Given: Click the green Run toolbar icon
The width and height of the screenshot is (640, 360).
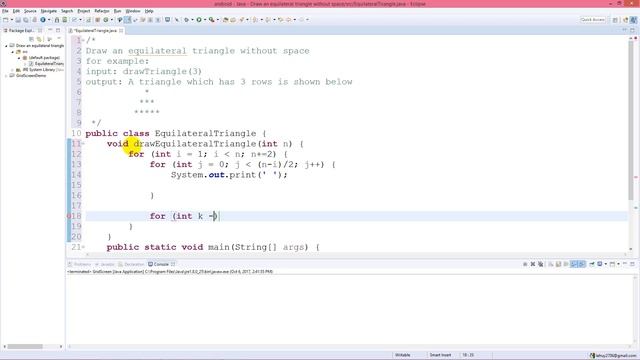Looking at the screenshot, I should [199, 20].
